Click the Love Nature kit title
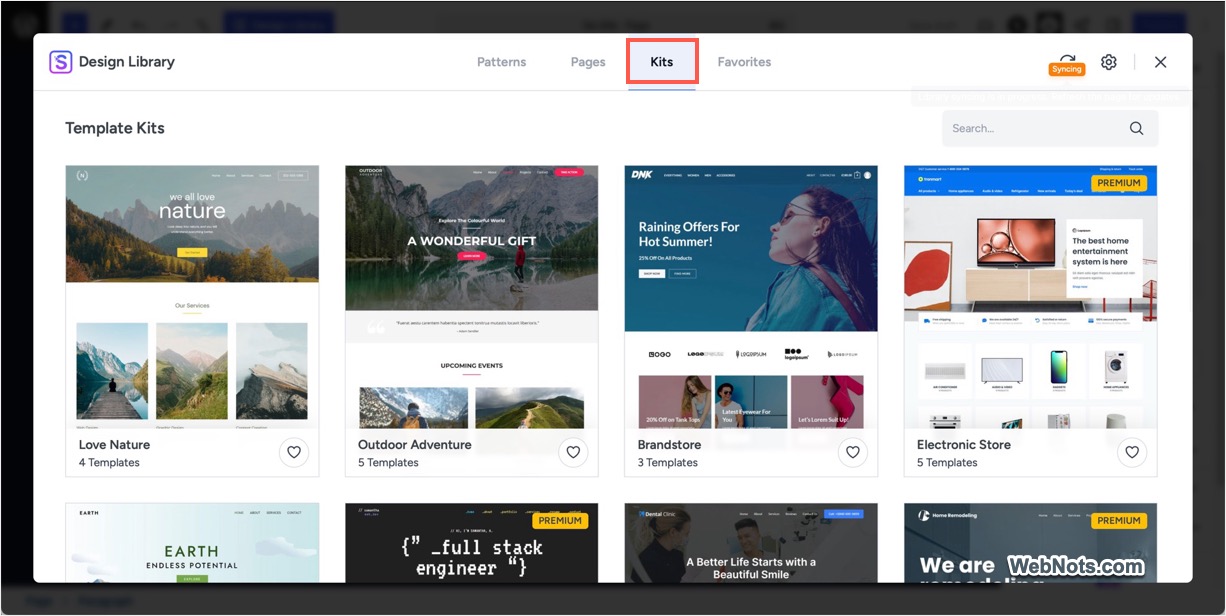 pos(114,444)
